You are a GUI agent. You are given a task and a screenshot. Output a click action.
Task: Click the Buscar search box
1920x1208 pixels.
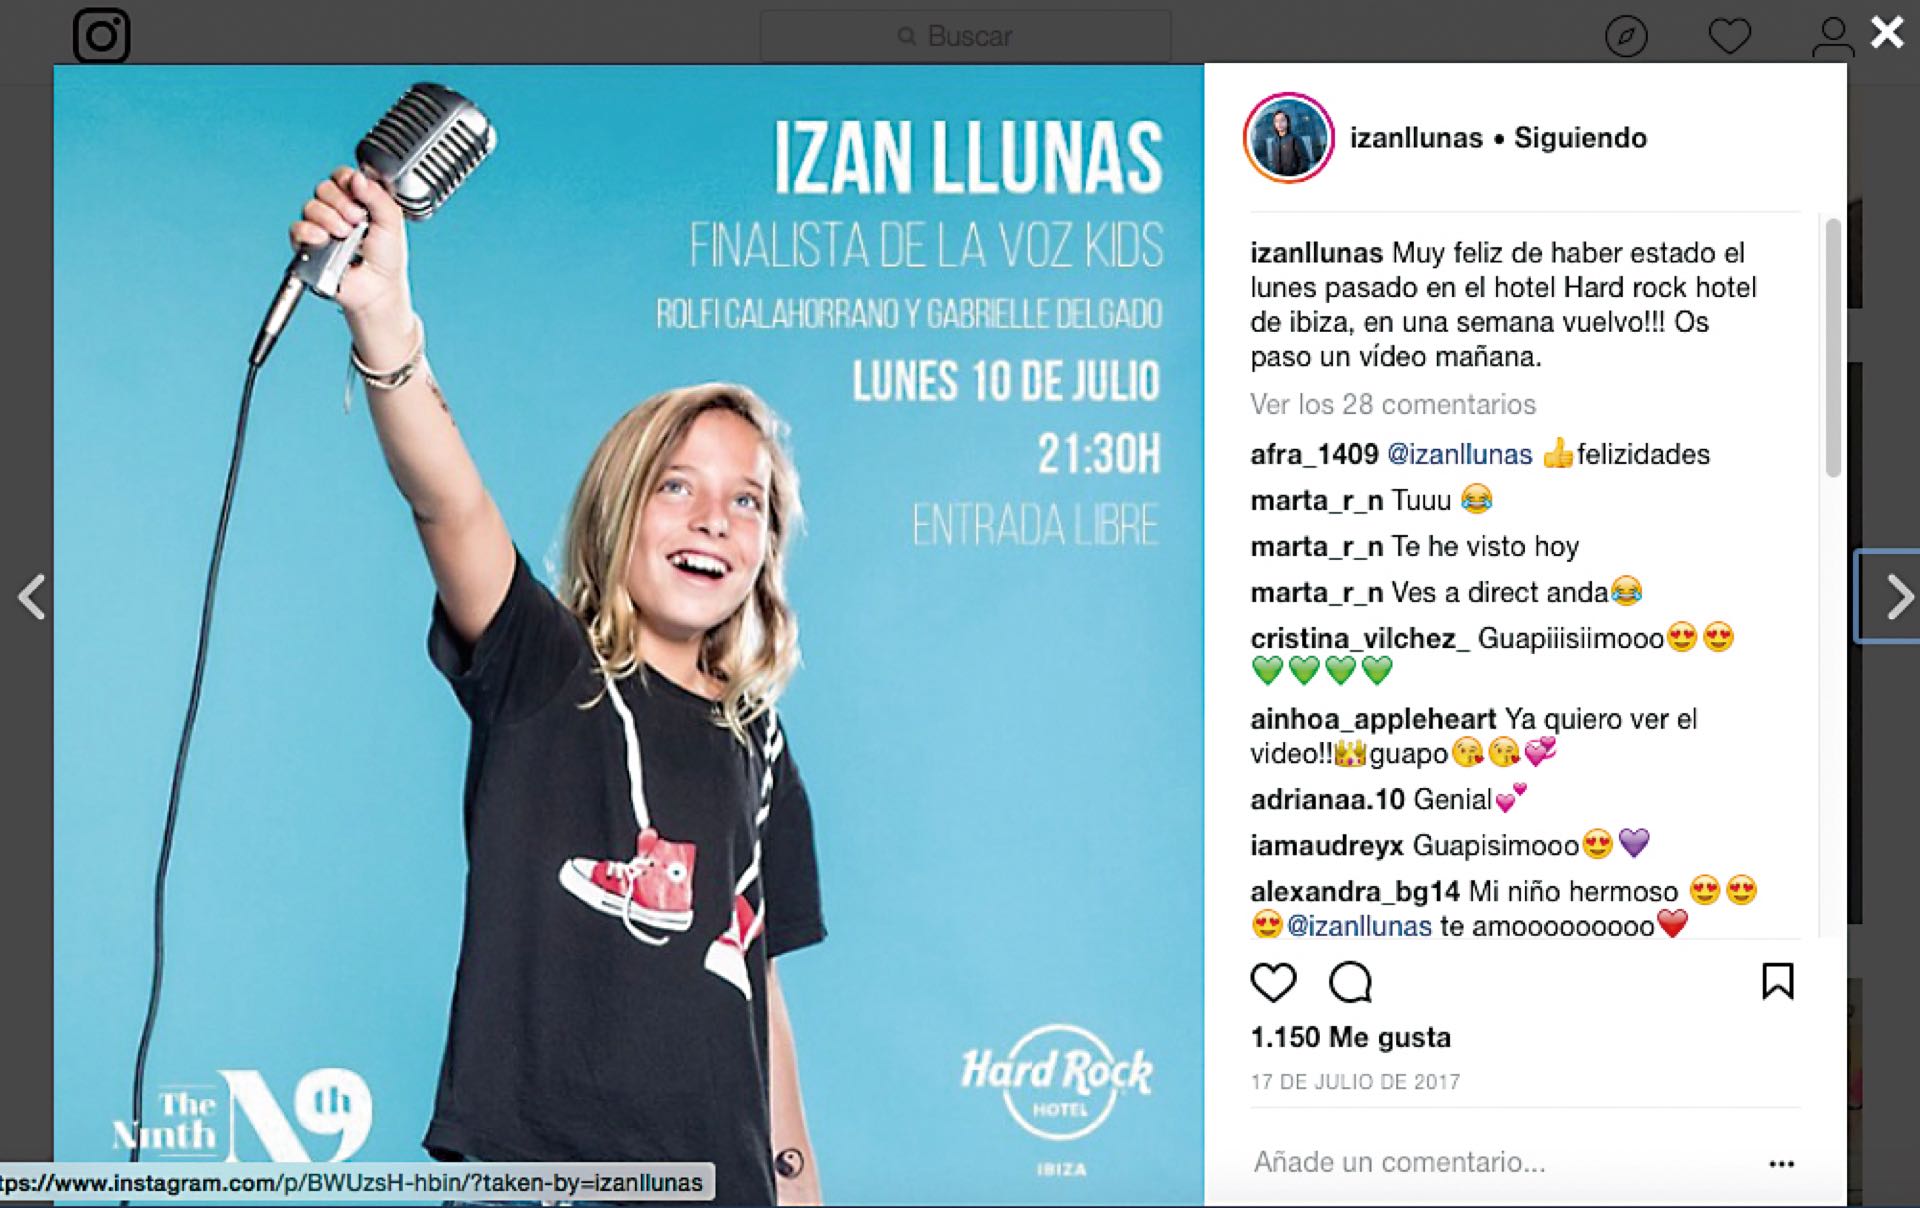(x=965, y=37)
